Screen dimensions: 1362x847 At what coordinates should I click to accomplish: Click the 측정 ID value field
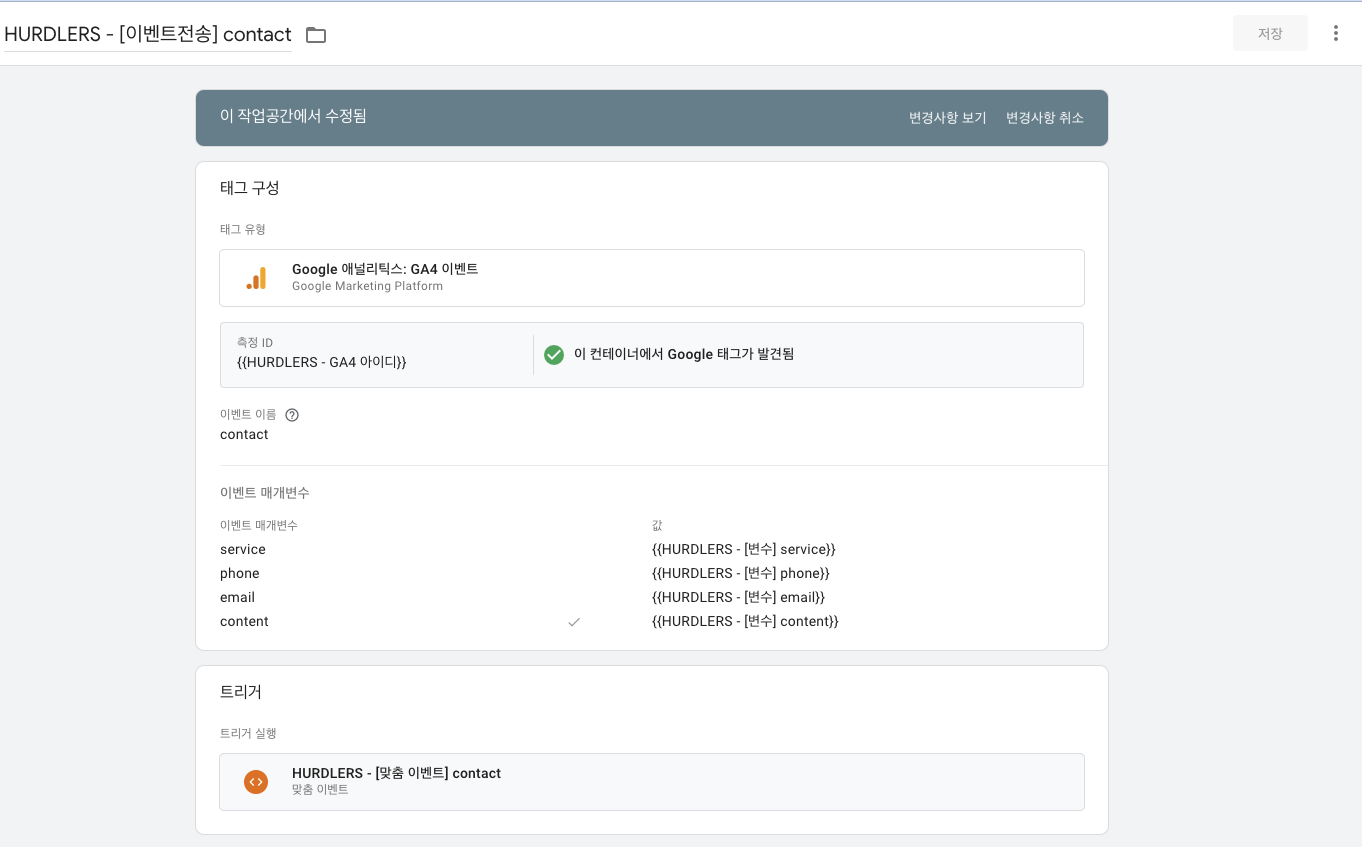click(x=376, y=354)
